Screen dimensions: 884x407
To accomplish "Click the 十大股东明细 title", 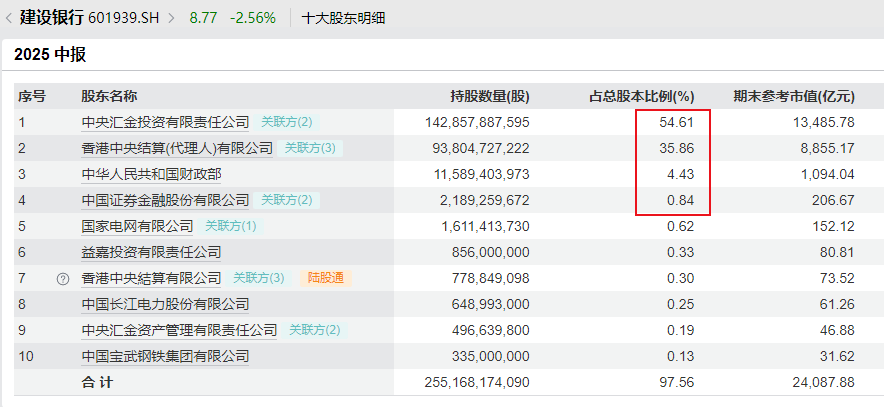I will pyautogui.click(x=343, y=18).
